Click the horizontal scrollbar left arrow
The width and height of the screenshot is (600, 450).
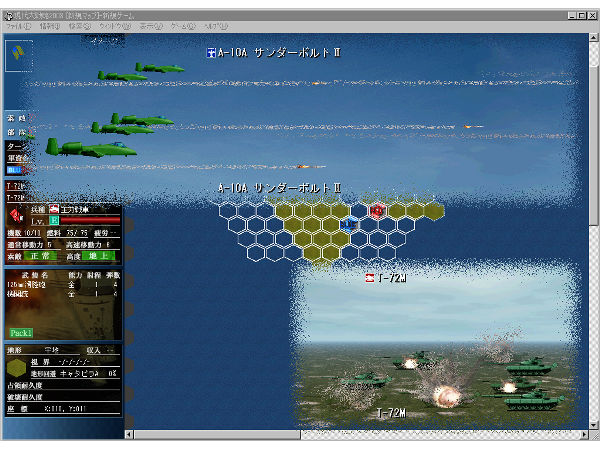pos(129,434)
